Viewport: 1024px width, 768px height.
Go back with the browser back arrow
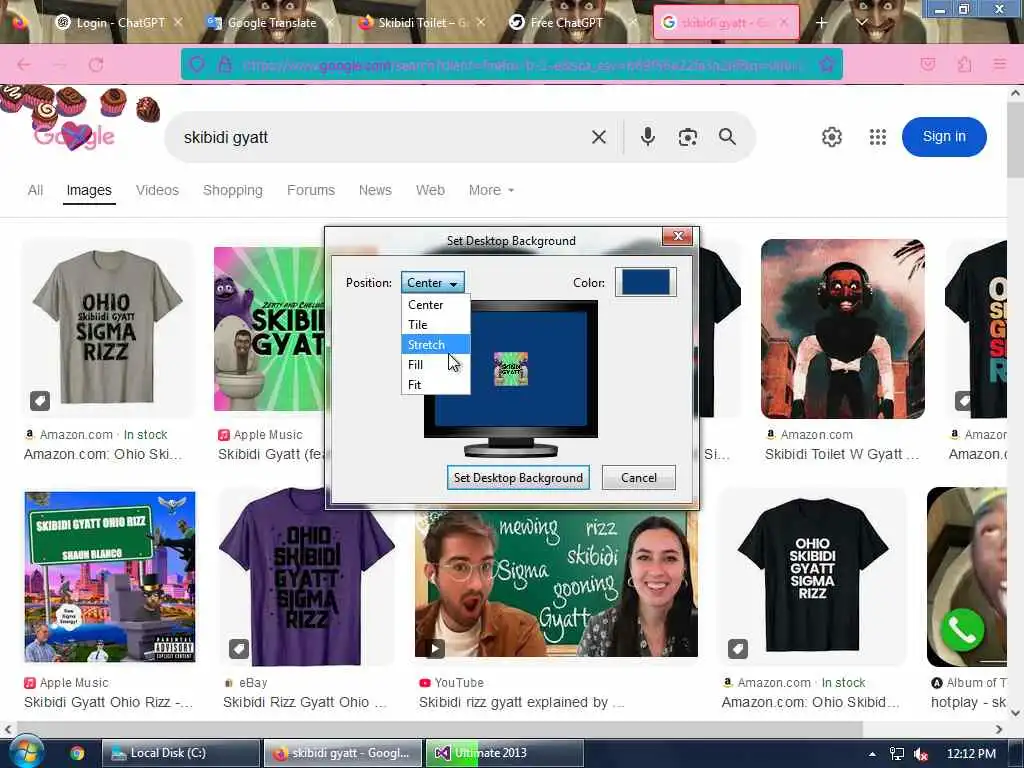(24, 65)
